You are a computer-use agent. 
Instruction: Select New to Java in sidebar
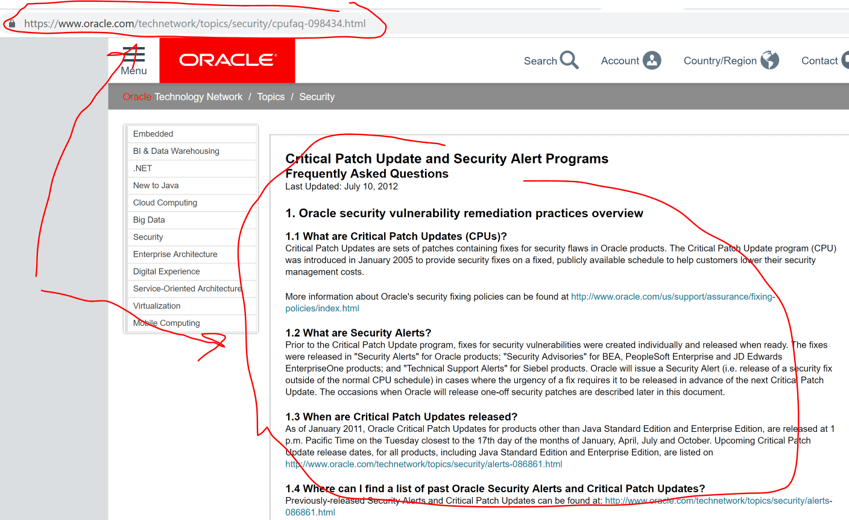pyautogui.click(x=191, y=185)
